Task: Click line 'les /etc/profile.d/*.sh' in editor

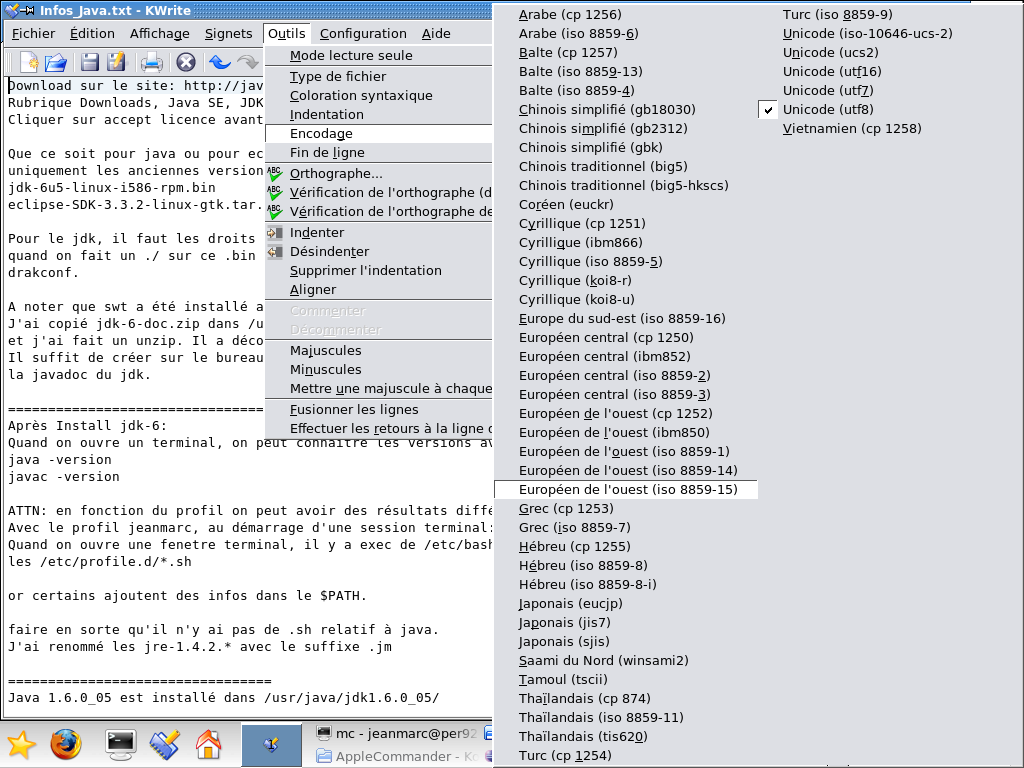Action: point(100,562)
